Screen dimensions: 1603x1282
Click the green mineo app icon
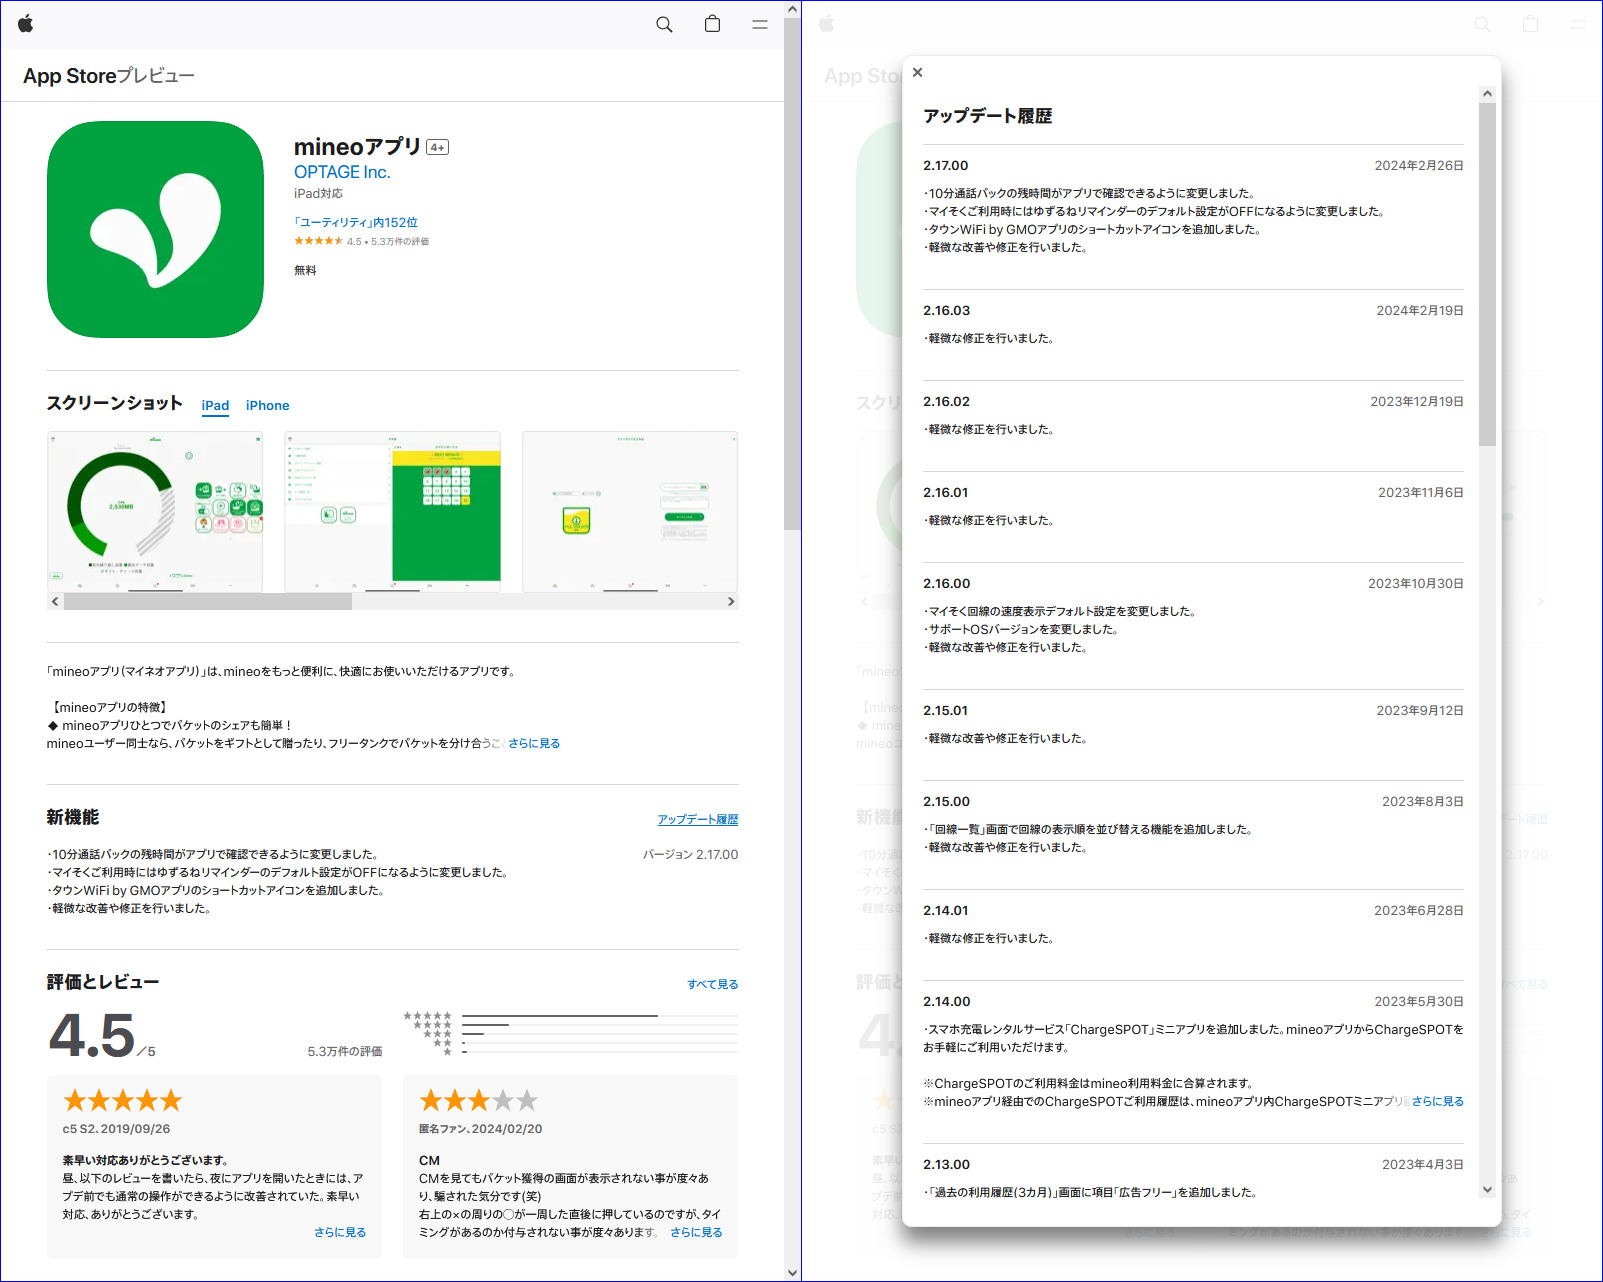(155, 230)
